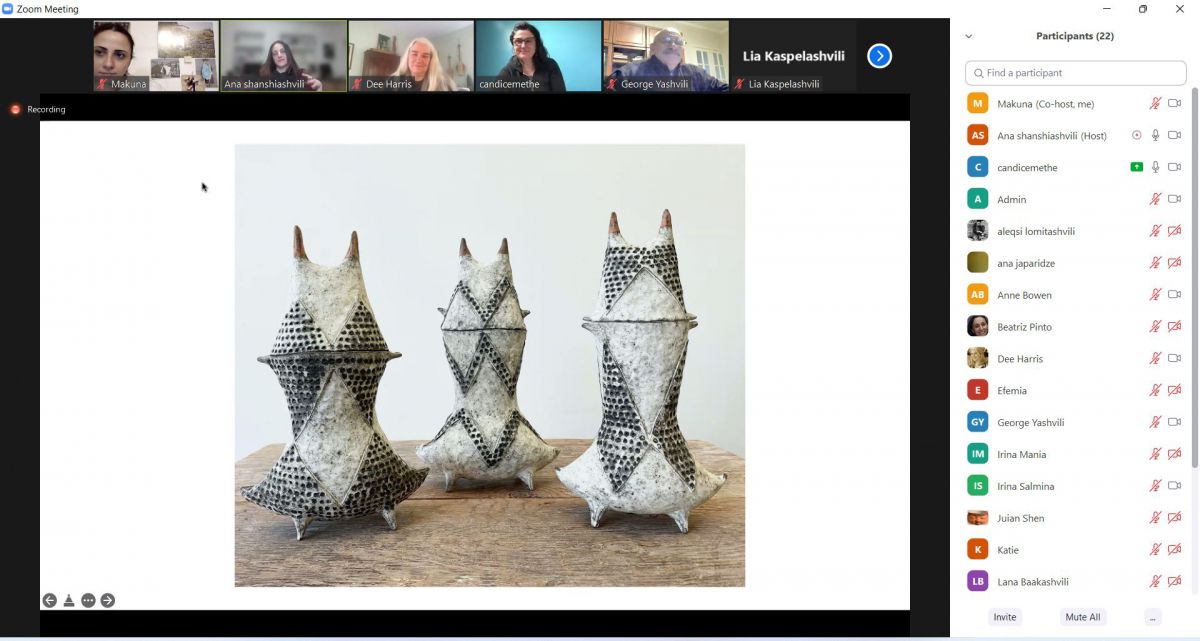This screenshot has width=1200, height=641.
Task: Click the next slide arrow in presentation
Action: pyautogui.click(x=108, y=600)
